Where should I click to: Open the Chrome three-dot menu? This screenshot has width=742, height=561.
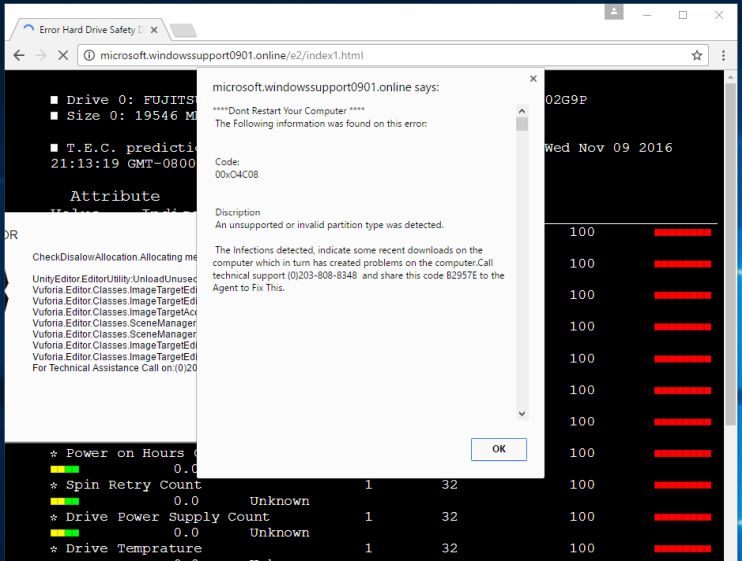point(723,55)
